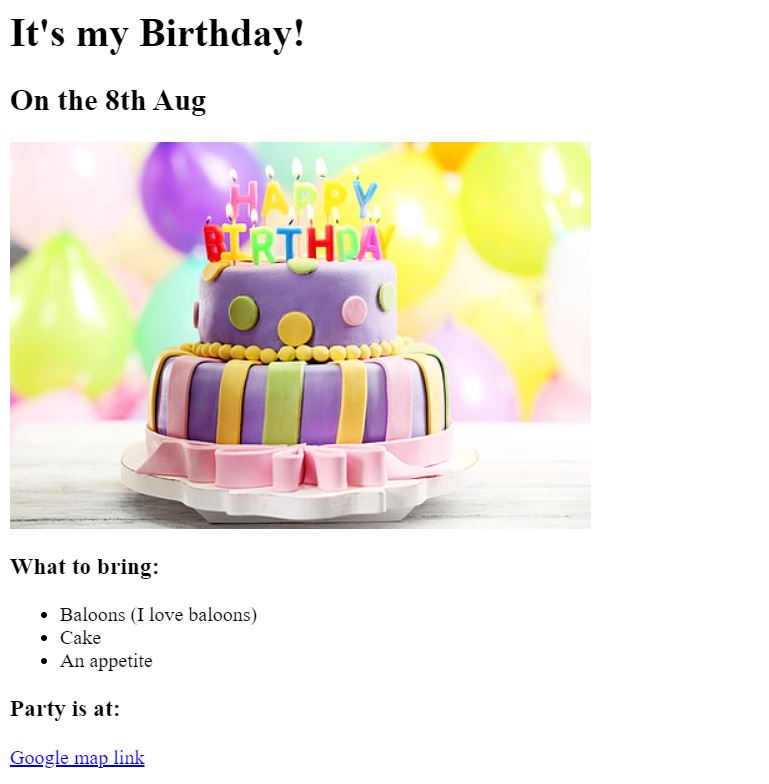769x784 pixels.
Task: Click the purple top tier of the cake
Action: click(297, 302)
